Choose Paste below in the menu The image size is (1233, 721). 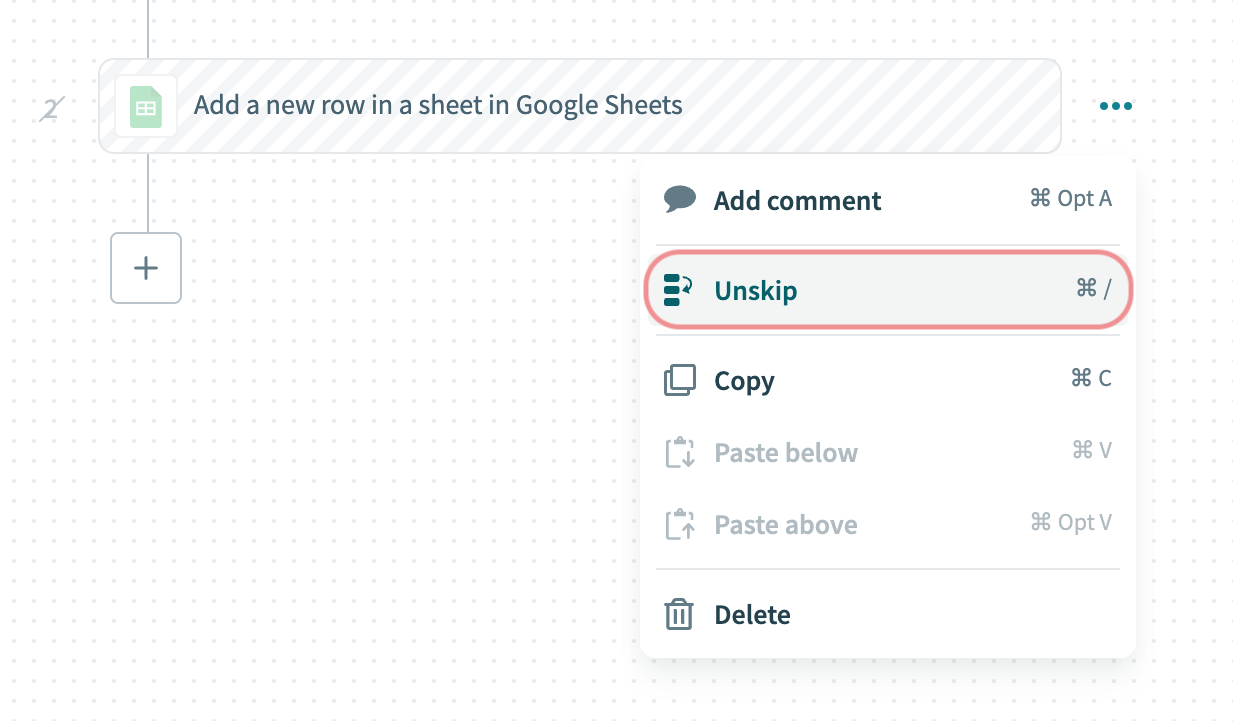tap(786, 452)
